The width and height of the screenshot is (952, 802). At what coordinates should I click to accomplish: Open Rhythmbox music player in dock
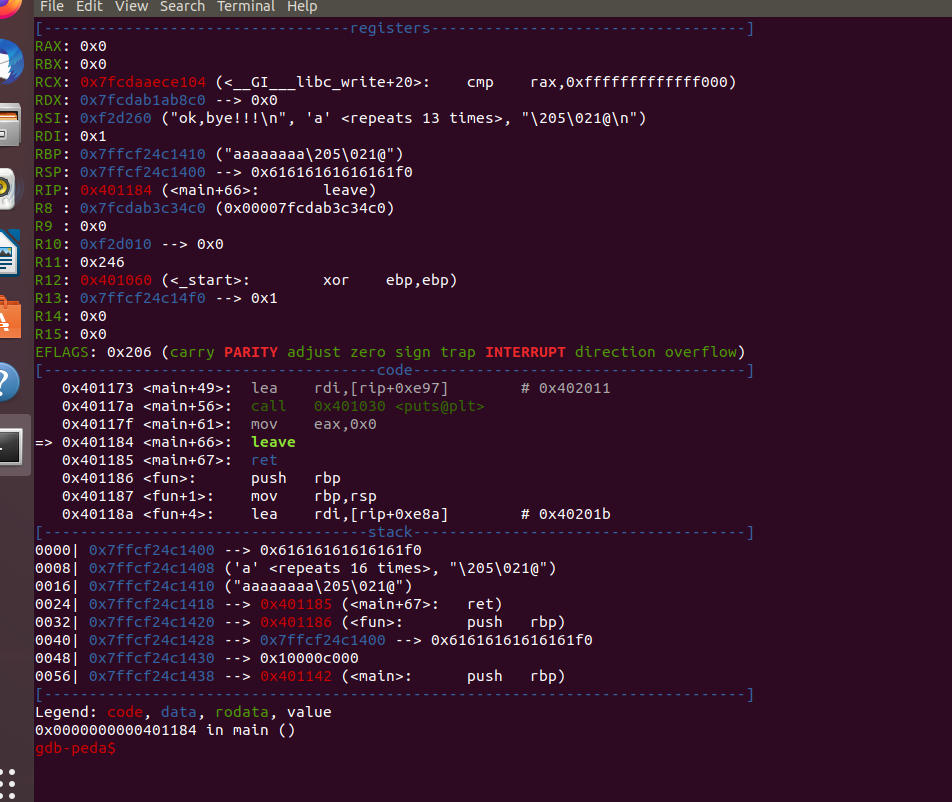click(x=8, y=188)
